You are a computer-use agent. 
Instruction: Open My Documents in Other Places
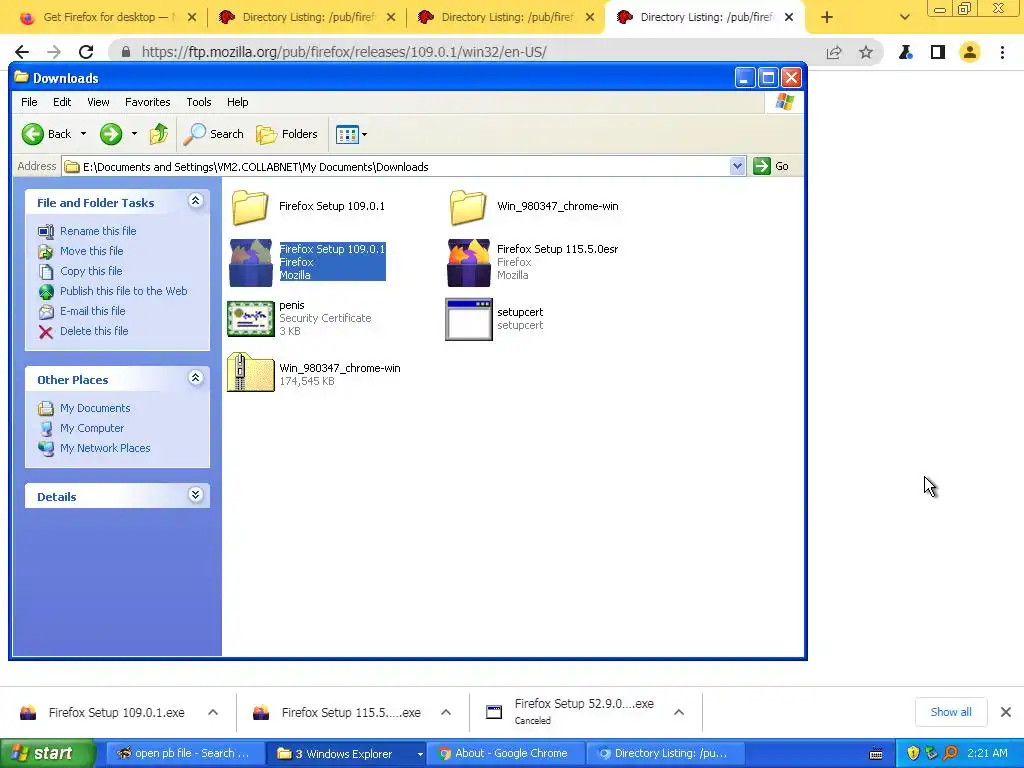coord(95,408)
